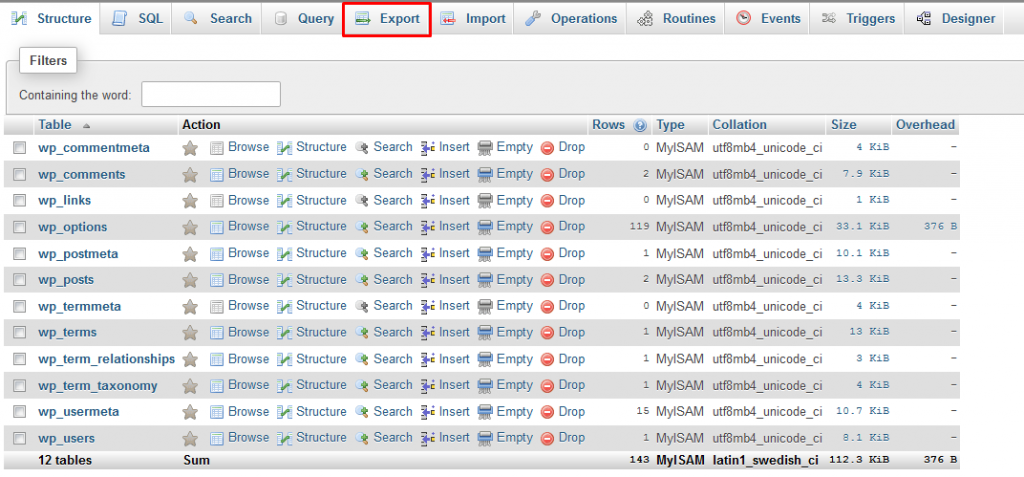
Task: Click the 'latin1_swedish_ci' summary collation
Action: [765, 461]
